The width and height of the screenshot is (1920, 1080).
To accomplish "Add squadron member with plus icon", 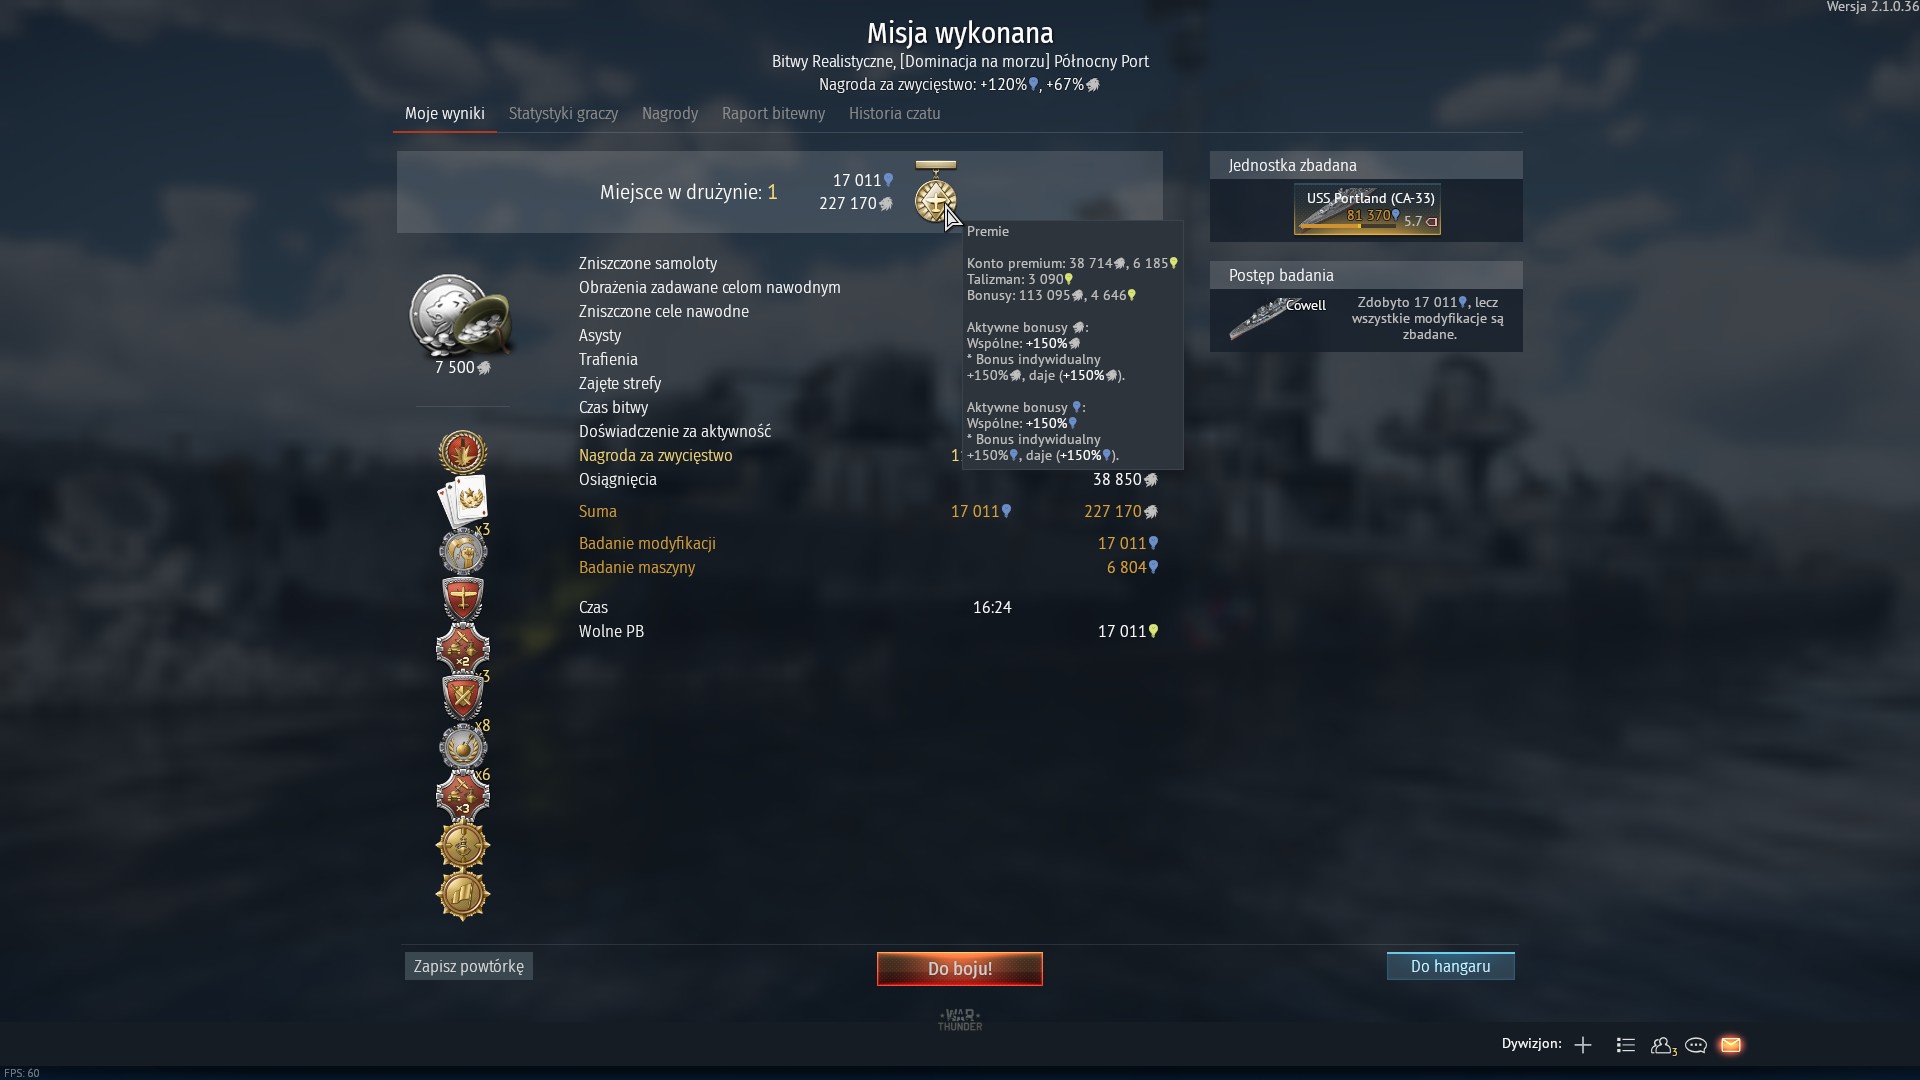I will click(1583, 1045).
